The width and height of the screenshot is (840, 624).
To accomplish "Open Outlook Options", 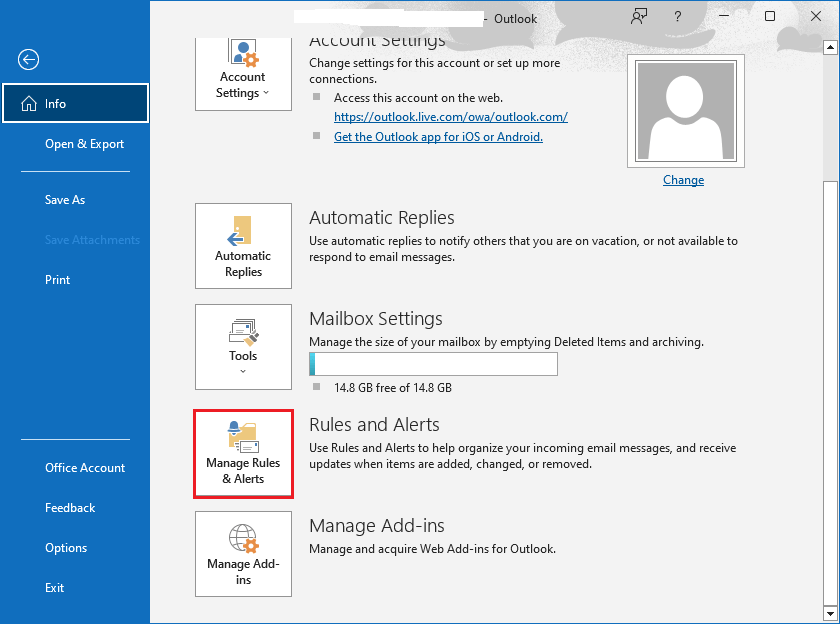I will [x=66, y=548].
